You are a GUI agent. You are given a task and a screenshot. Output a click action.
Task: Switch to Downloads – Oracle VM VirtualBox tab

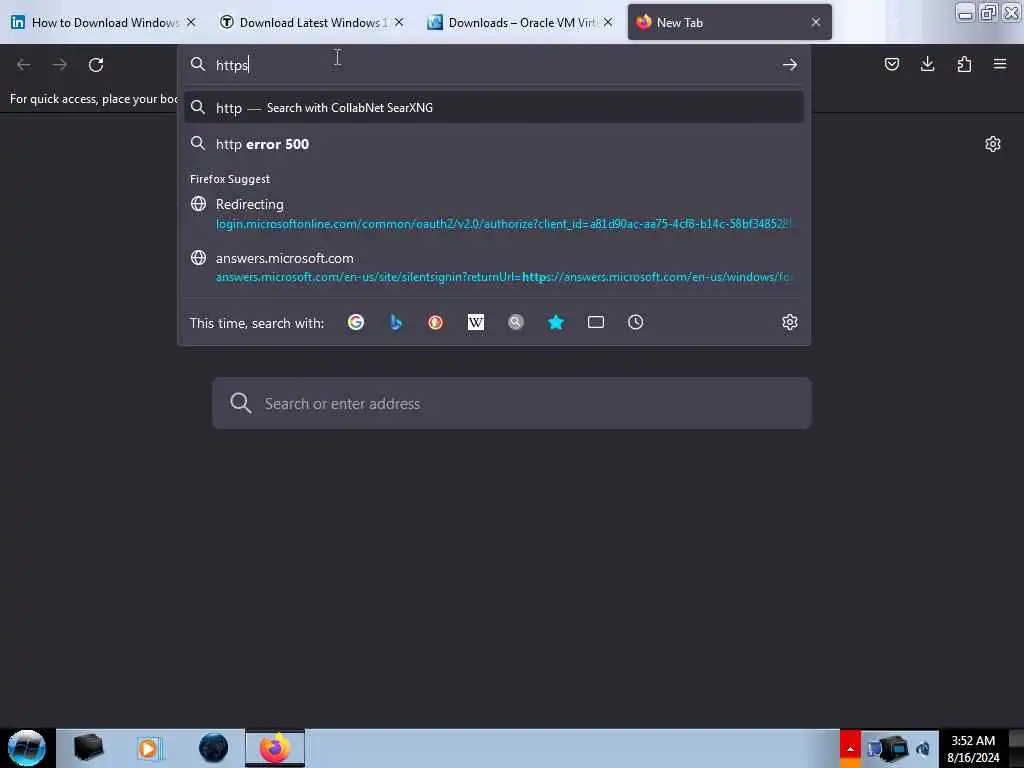click(520, 22)
